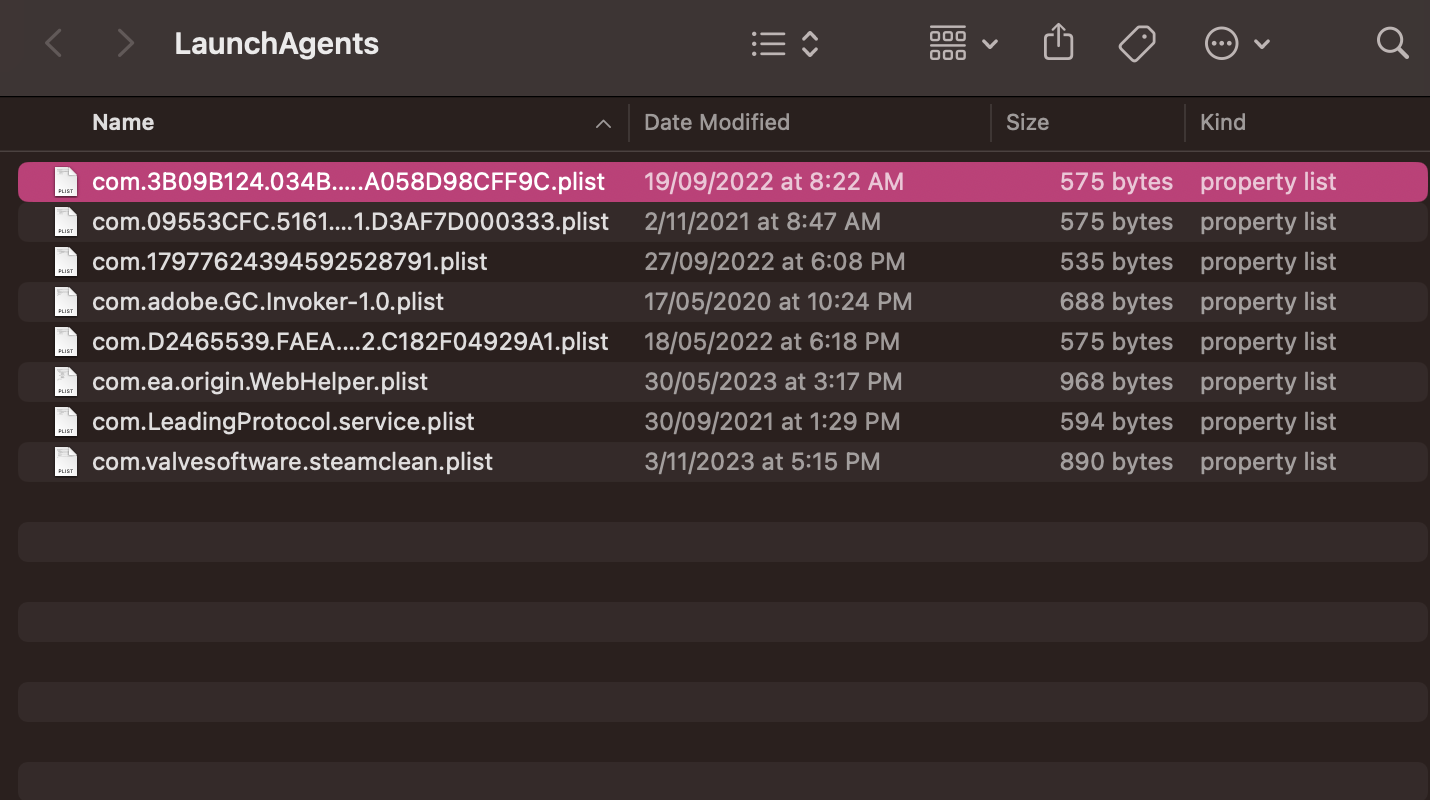Click the plist icon beside com.adobe.GC.Invoker-1.0.plist
1430x800 pixels.
click(66, 301)
